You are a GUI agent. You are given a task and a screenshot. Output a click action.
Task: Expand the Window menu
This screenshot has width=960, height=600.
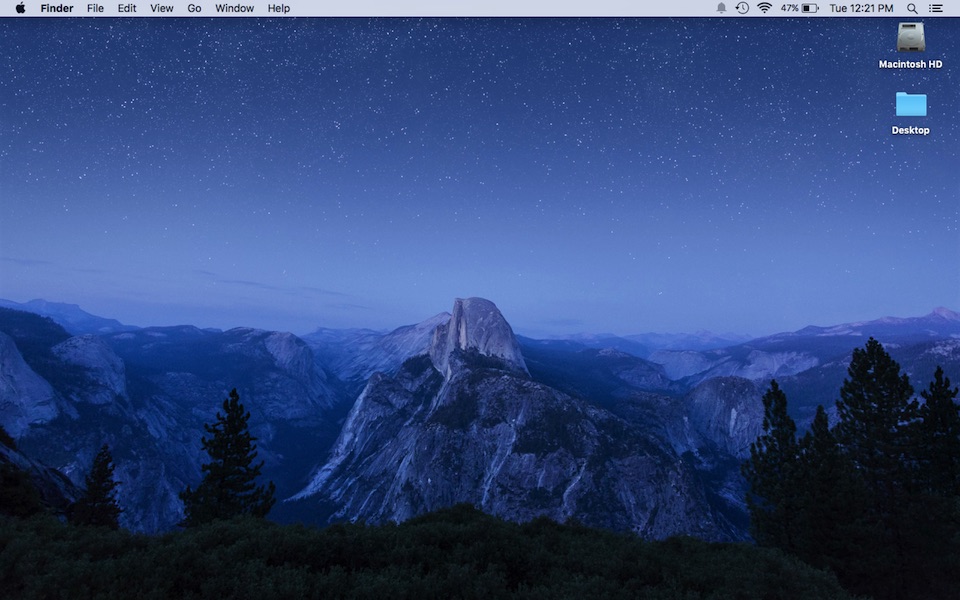click(x=234, y=8)
